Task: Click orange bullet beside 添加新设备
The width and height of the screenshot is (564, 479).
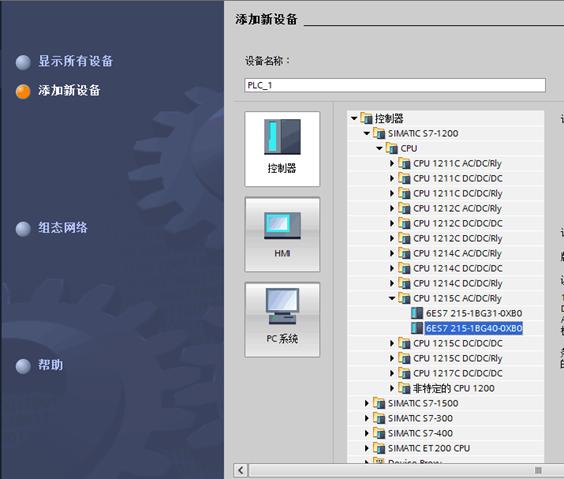Action: tap(23, 91)
